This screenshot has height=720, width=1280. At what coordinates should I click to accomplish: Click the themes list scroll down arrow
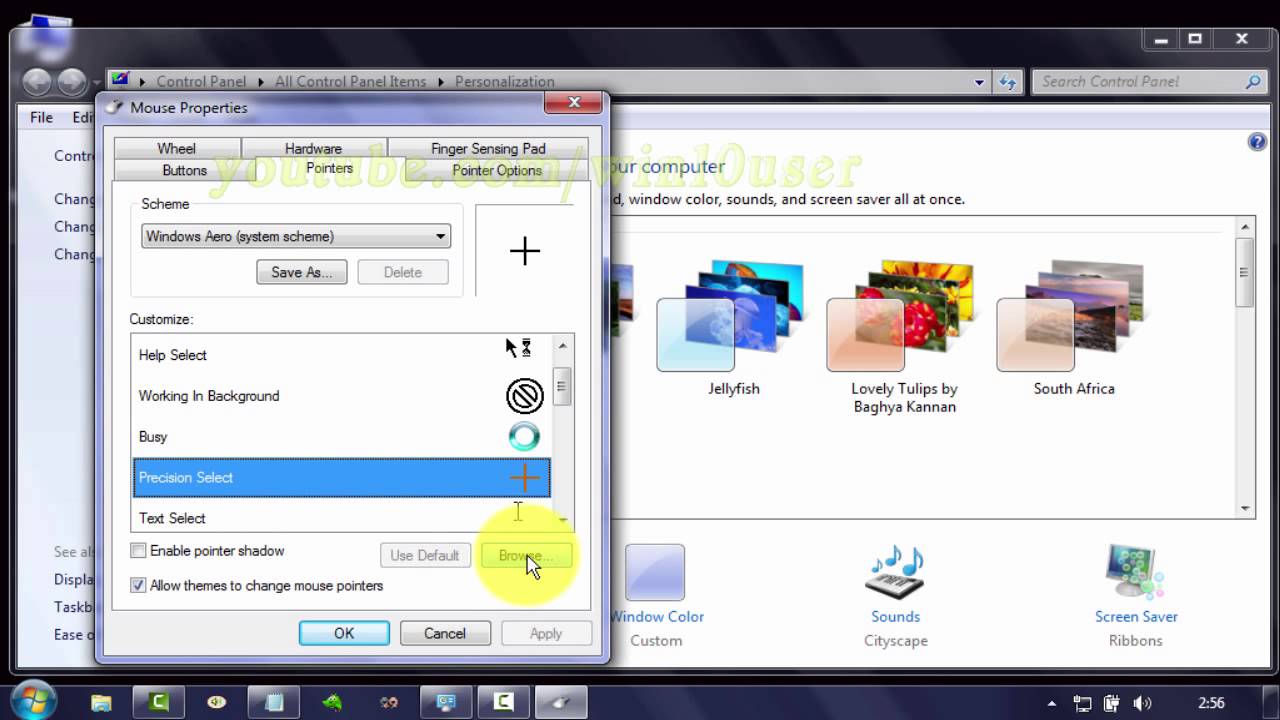(1245, 508)
